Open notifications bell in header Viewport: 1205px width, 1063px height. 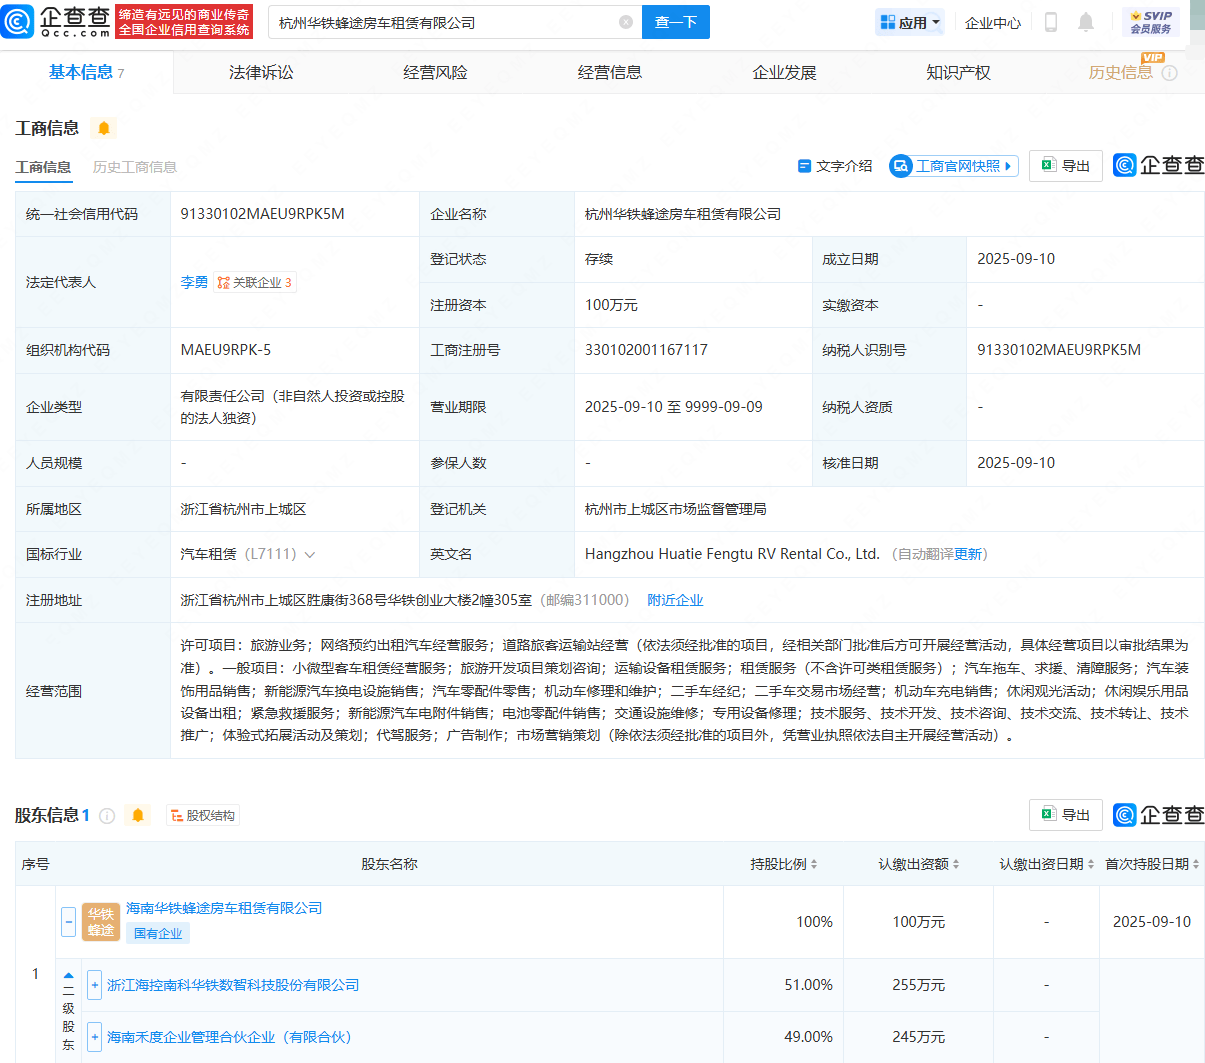(x=1086, y=22)
